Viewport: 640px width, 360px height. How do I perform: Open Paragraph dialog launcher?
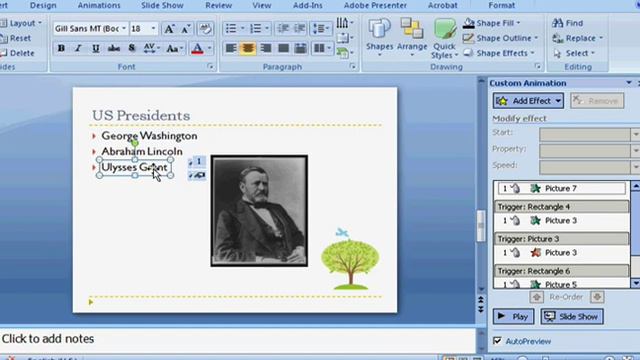(353, 67)
